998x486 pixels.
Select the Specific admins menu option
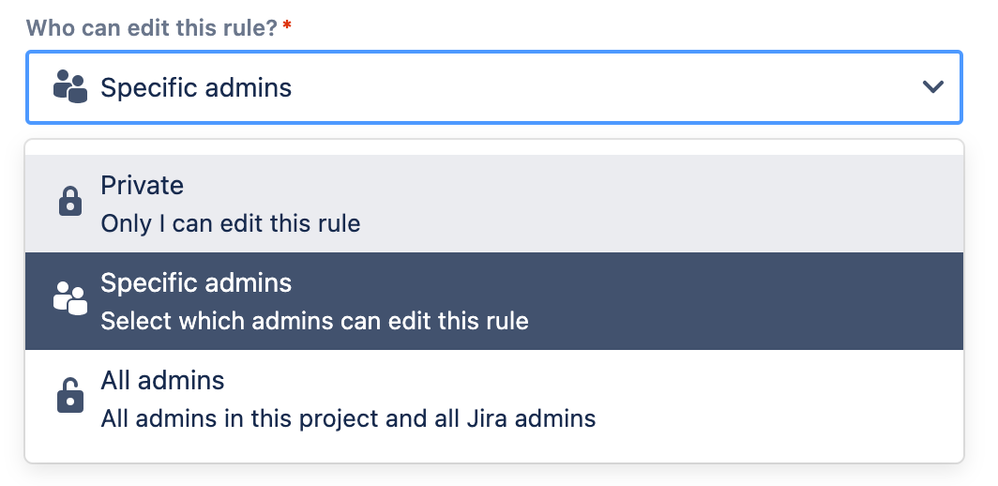point(494,301)
